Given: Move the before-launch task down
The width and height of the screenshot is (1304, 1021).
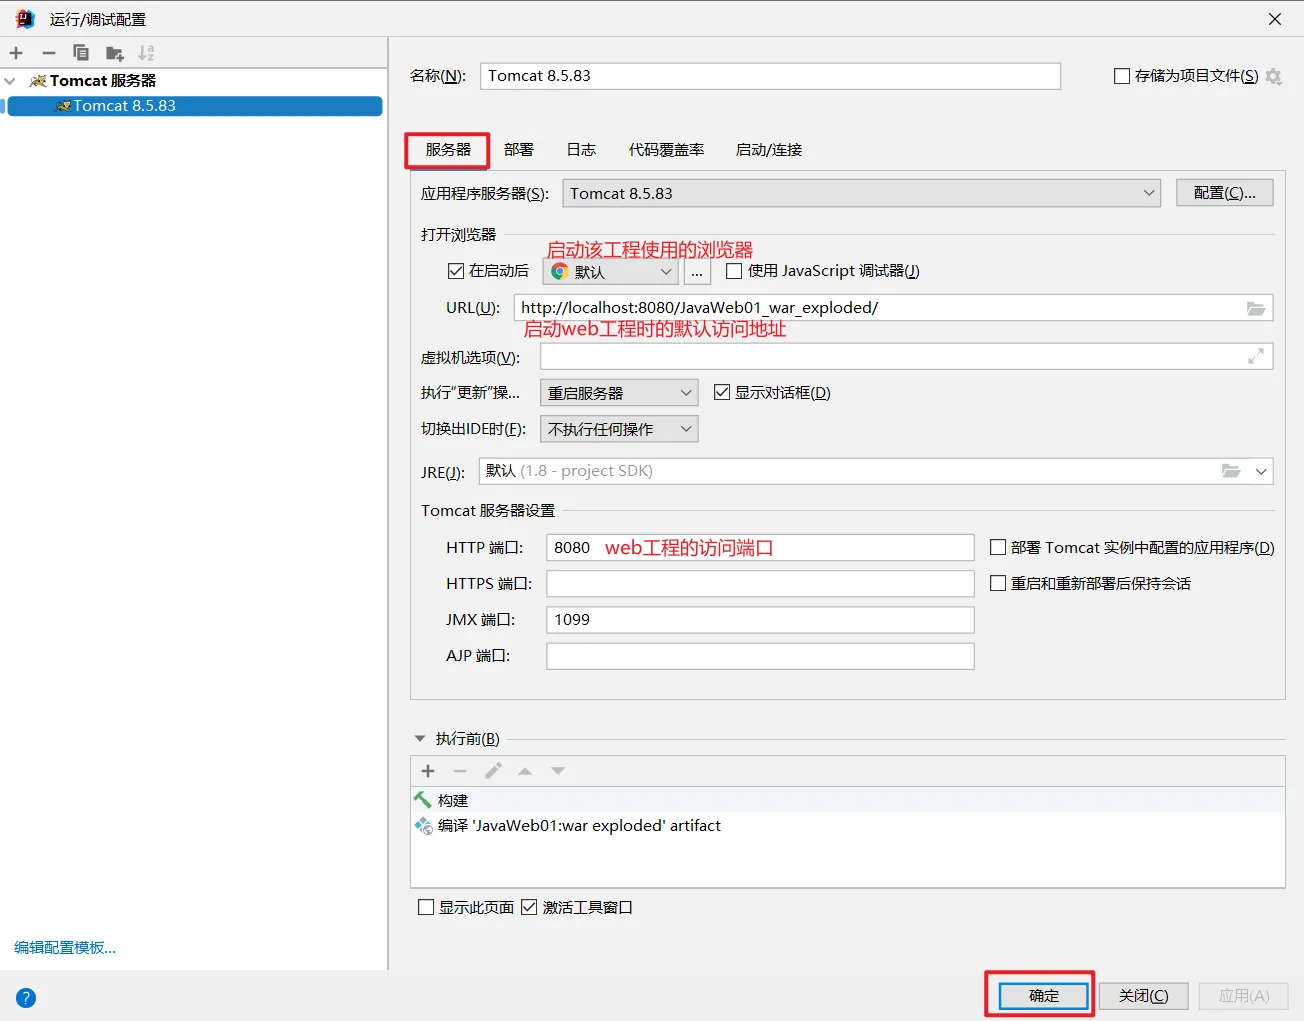Looking at the screenshot, I should [558, 771].
